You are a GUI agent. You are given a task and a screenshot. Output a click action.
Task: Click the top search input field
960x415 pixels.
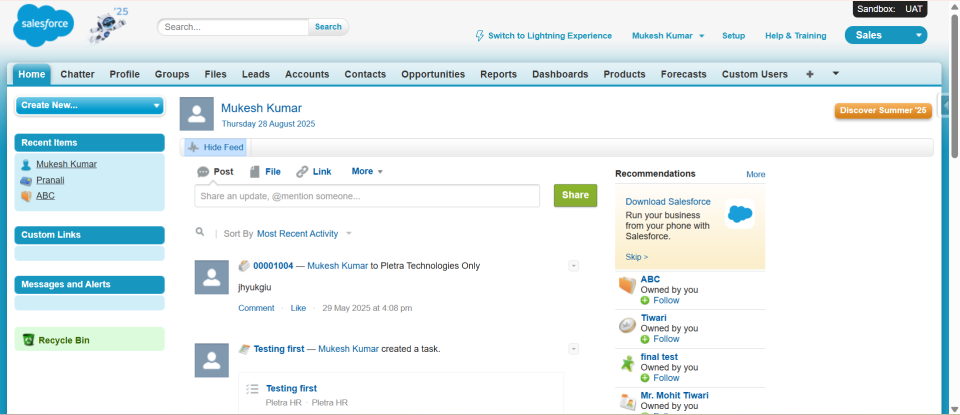coord(233,27)
